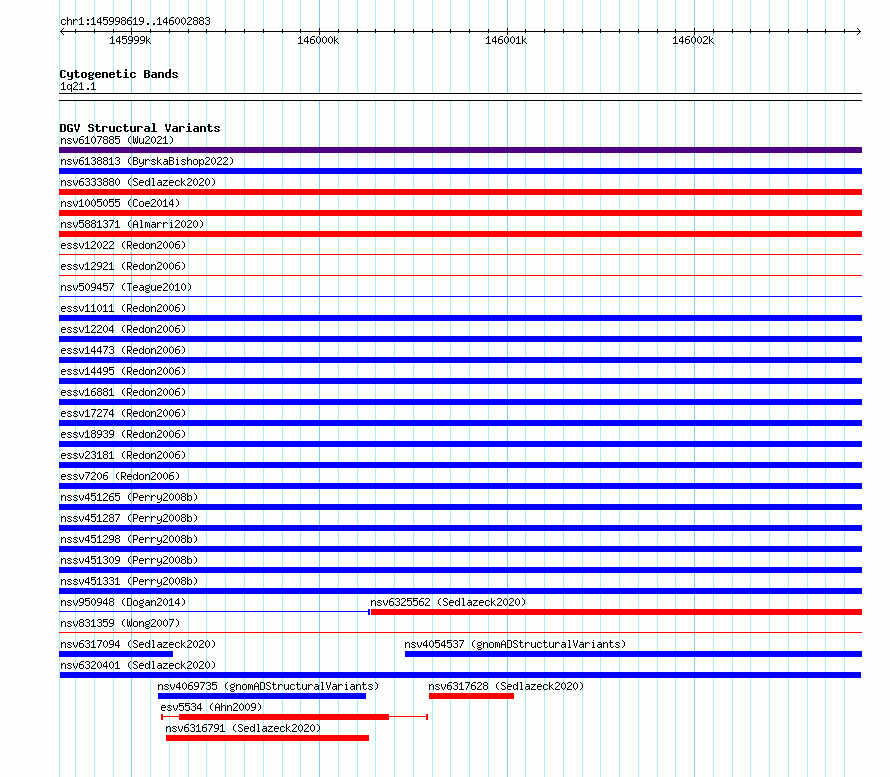This screenshot has height=777, width=890.
Task: Select the nssv451331 (Perry2008b) label
Action: pyautogui.click(x=129, y=581)
